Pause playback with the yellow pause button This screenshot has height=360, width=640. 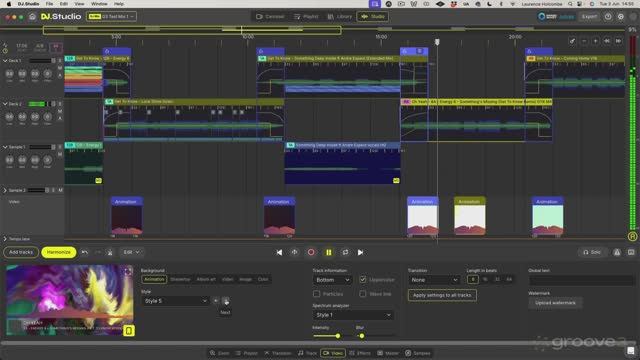[x=329, y=253]
